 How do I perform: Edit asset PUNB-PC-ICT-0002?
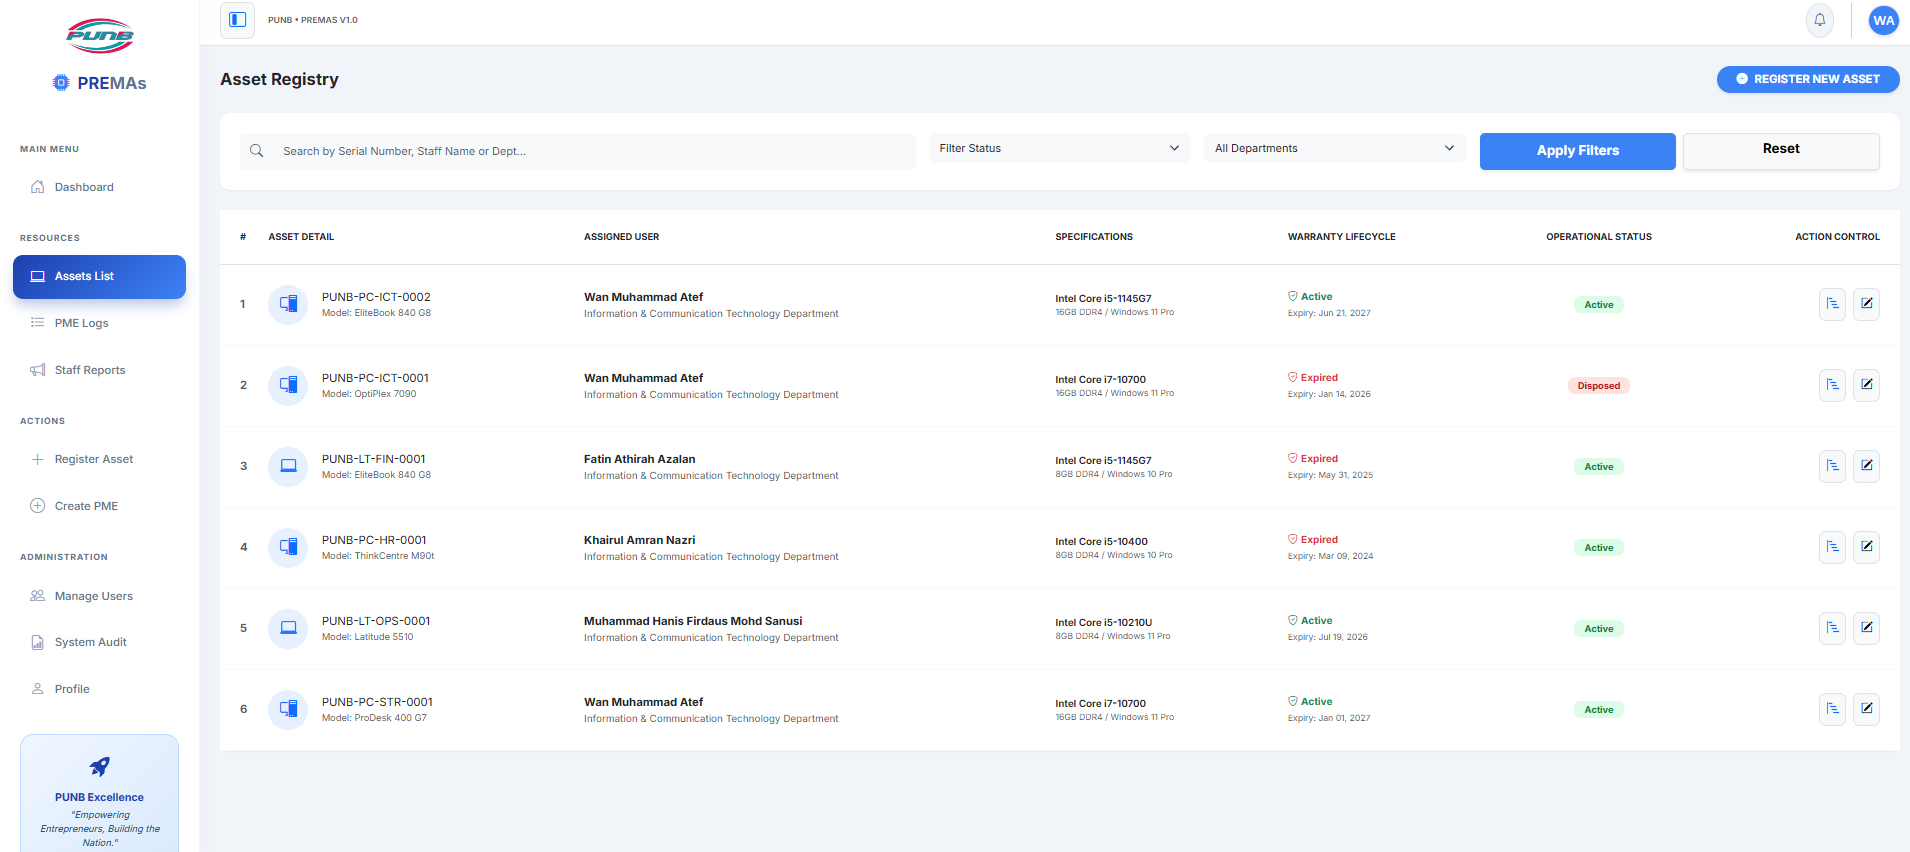coord(1866,304)
